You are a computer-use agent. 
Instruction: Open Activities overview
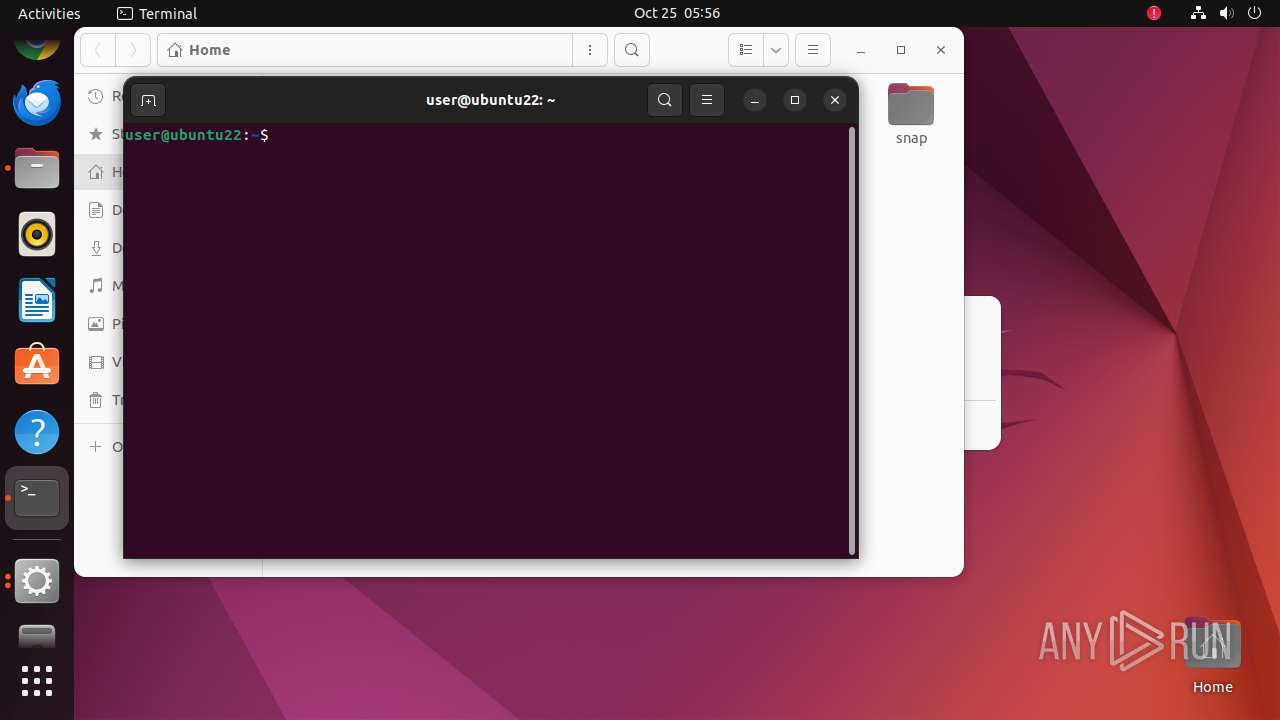[49, 13]
